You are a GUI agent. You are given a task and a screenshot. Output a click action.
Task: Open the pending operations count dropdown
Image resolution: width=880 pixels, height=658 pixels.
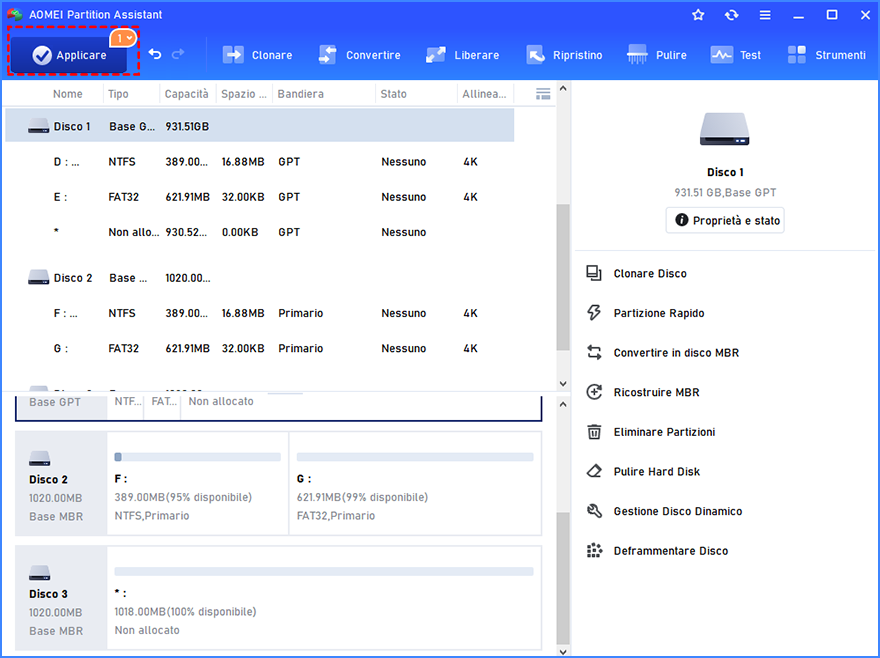[x=123, y=38]
